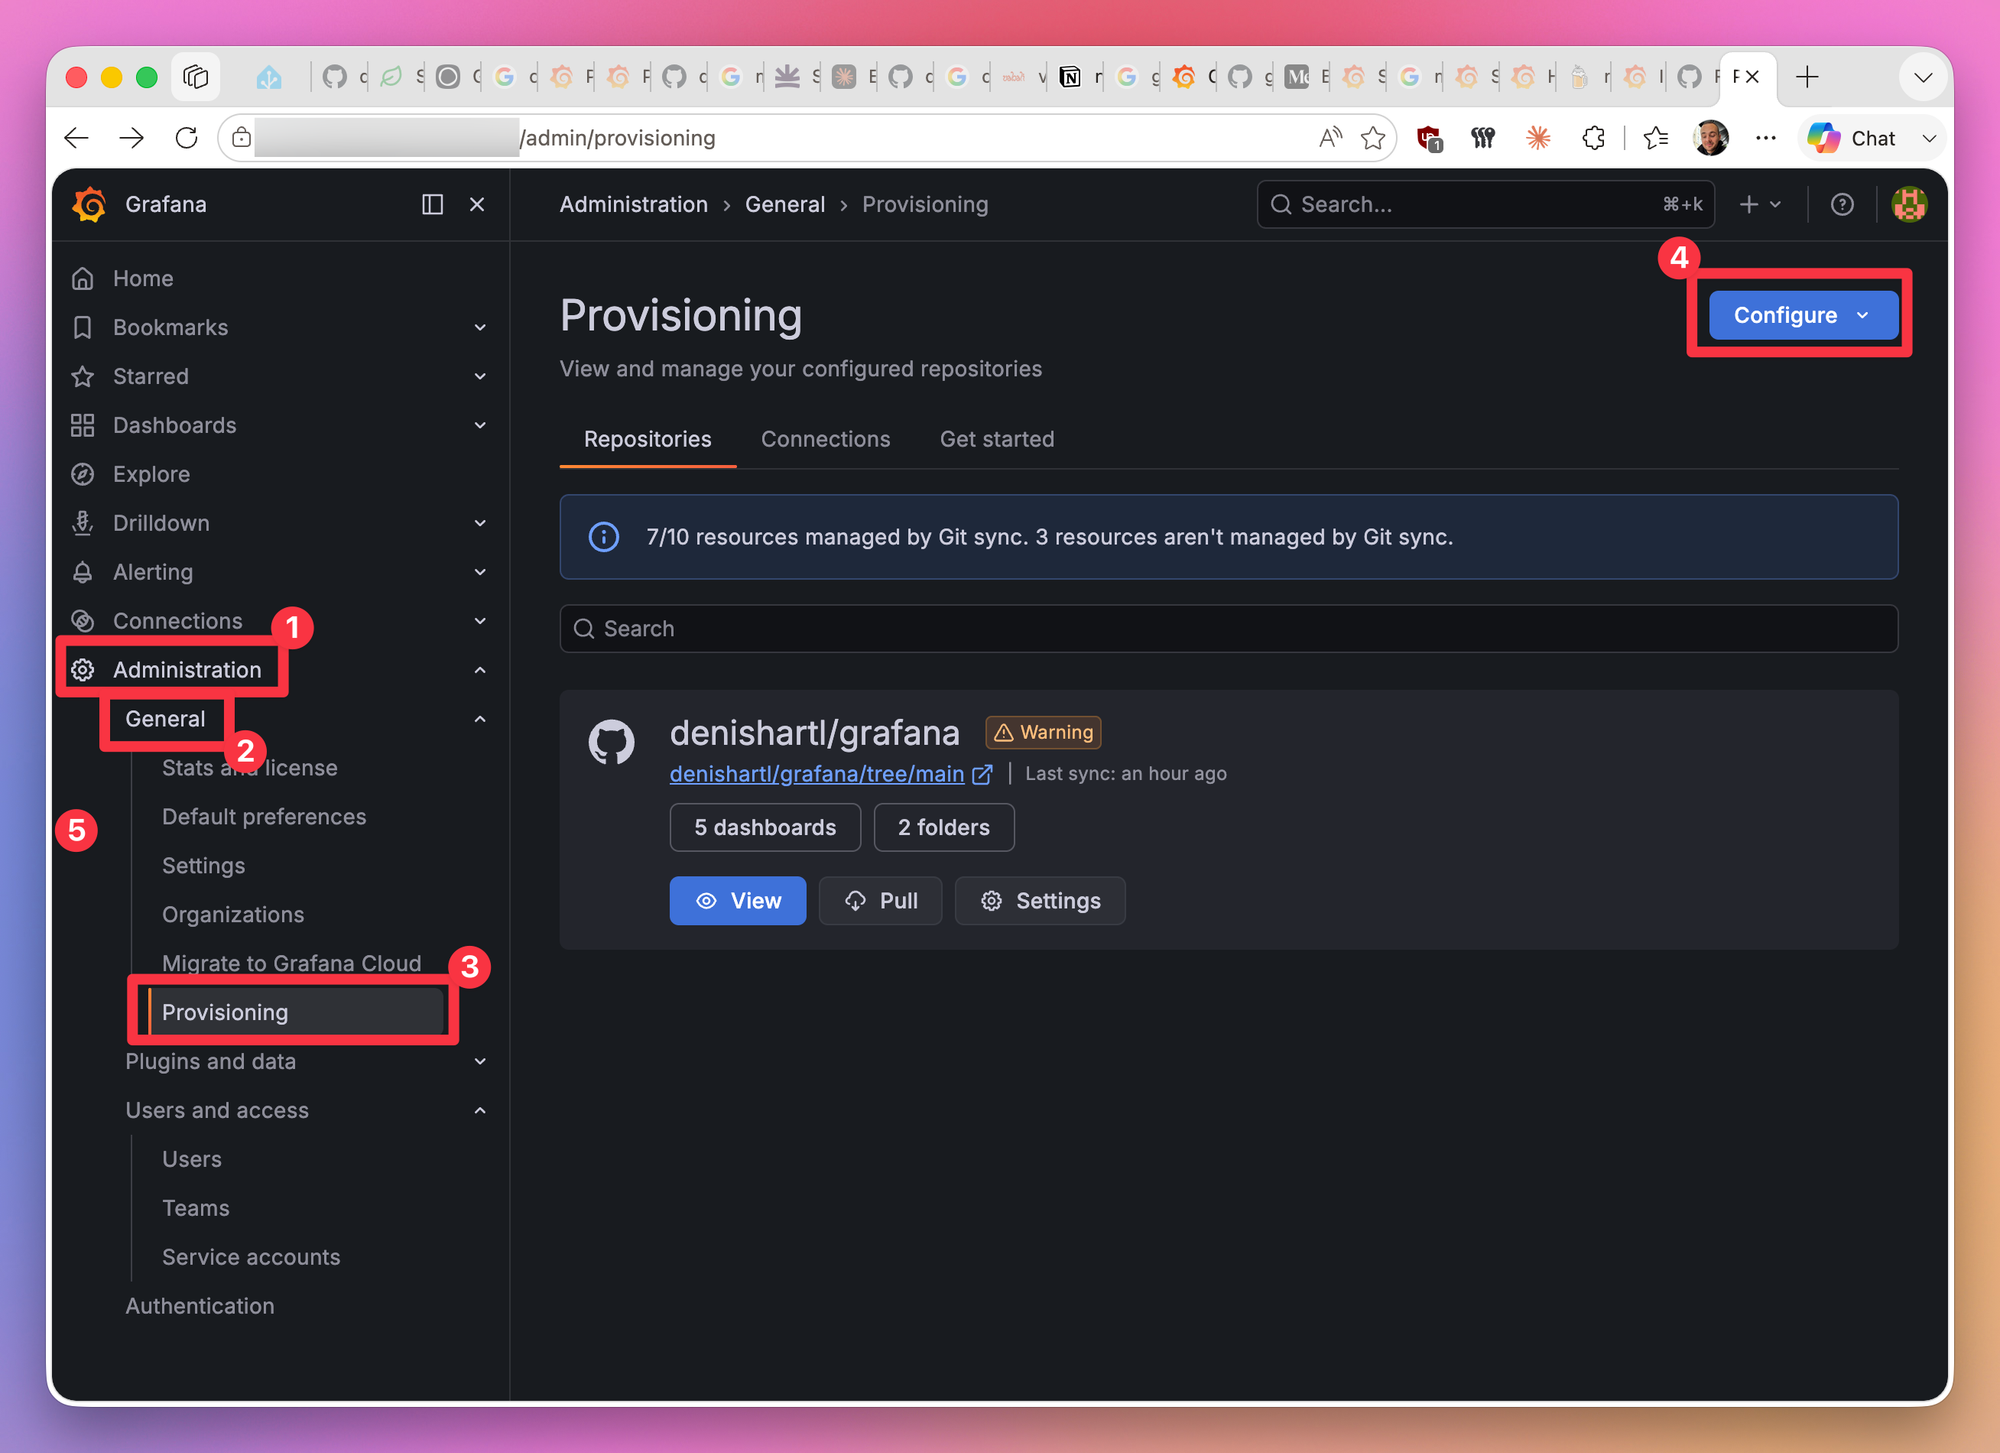Click the Administration gear icon

83,670
